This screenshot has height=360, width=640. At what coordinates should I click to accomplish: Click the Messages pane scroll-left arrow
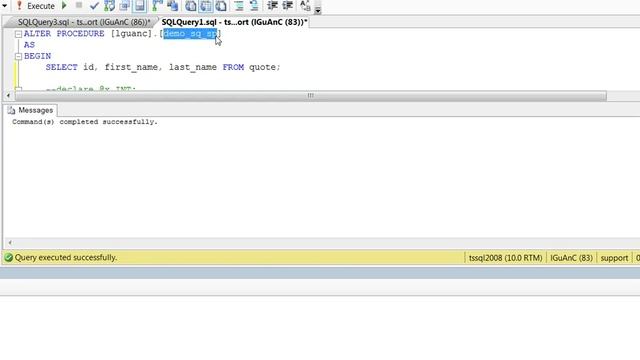tap(10, 242)
